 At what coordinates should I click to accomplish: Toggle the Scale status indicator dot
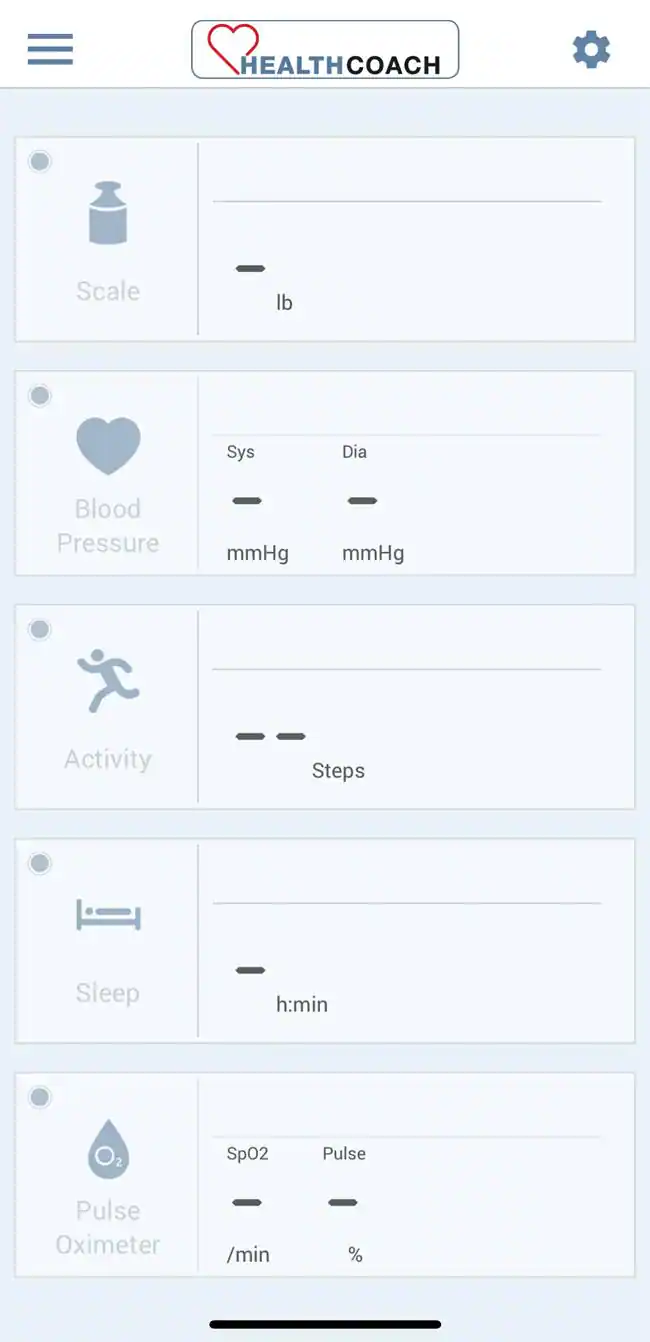click(x=40, y=162)
